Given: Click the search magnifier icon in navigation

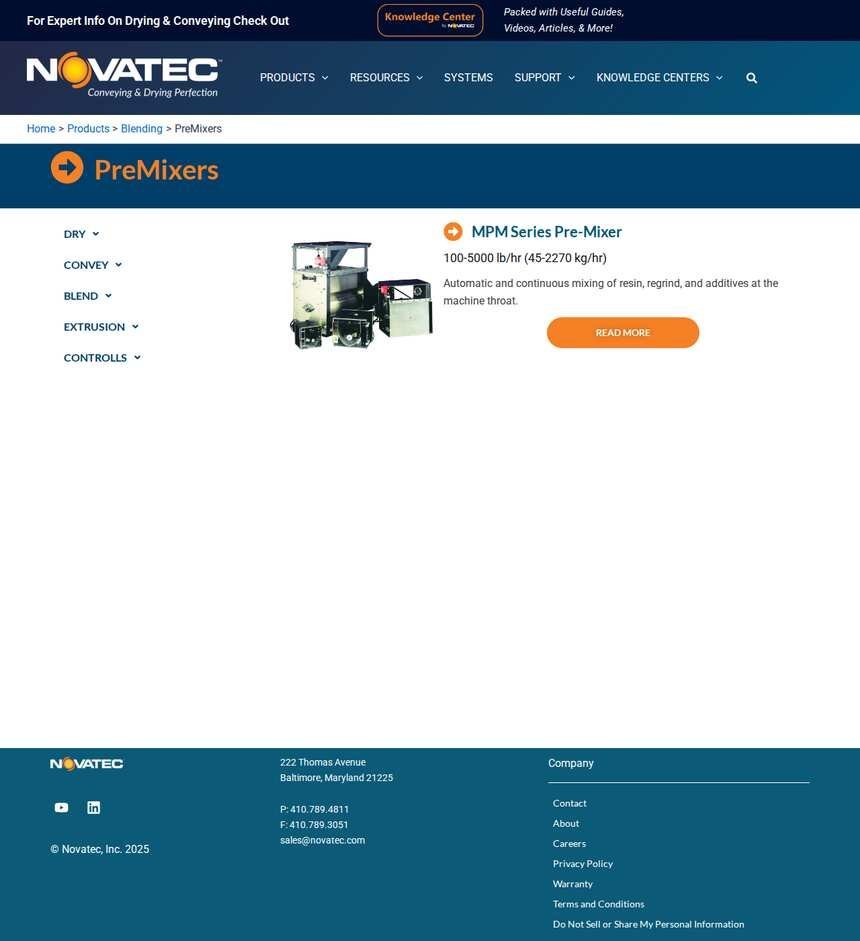Looking at the screenshot, I should (x=751, y=78).
